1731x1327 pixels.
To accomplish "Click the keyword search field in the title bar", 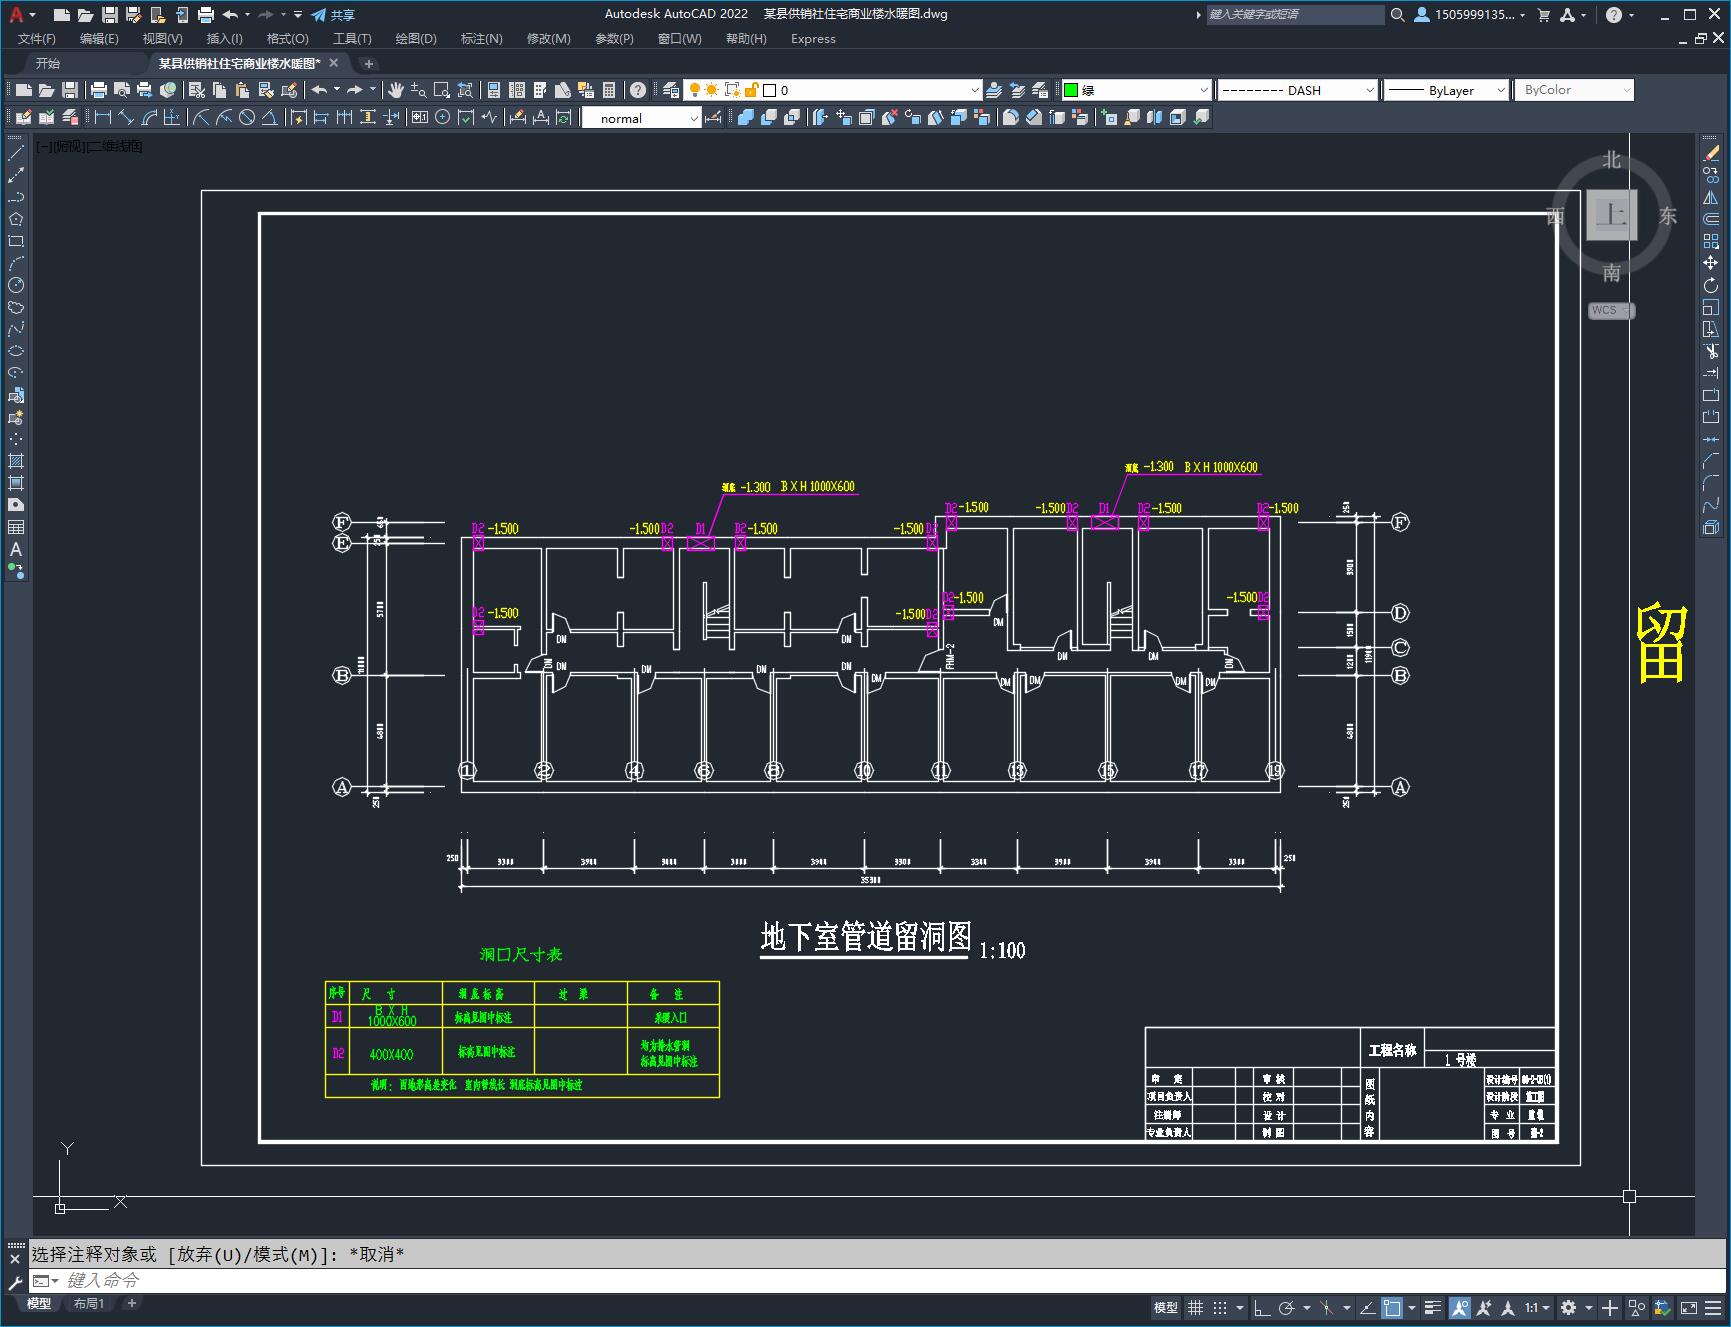I will click(x=1295, y=14).
